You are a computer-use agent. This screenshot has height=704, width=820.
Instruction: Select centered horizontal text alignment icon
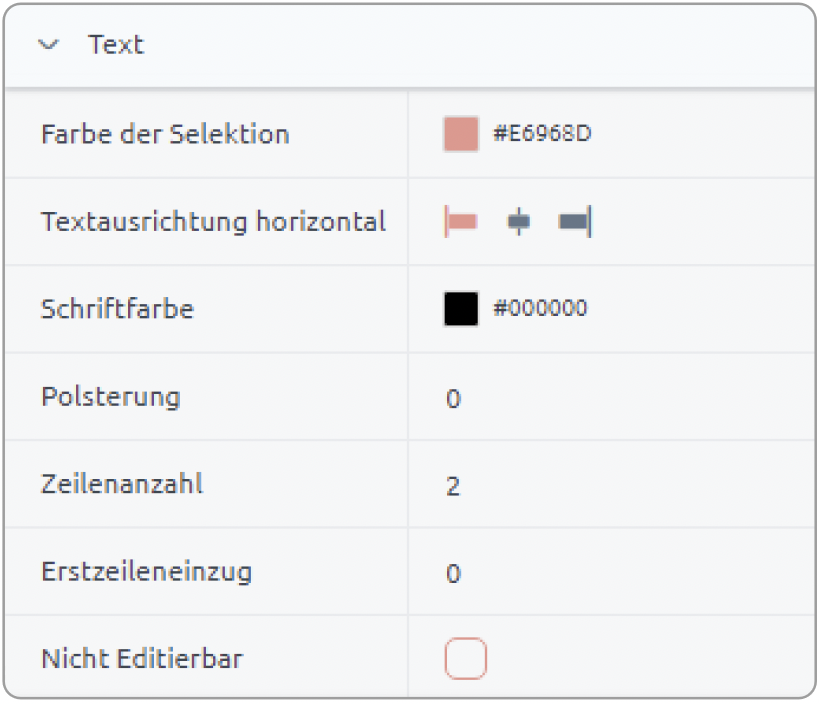point(518,222)
